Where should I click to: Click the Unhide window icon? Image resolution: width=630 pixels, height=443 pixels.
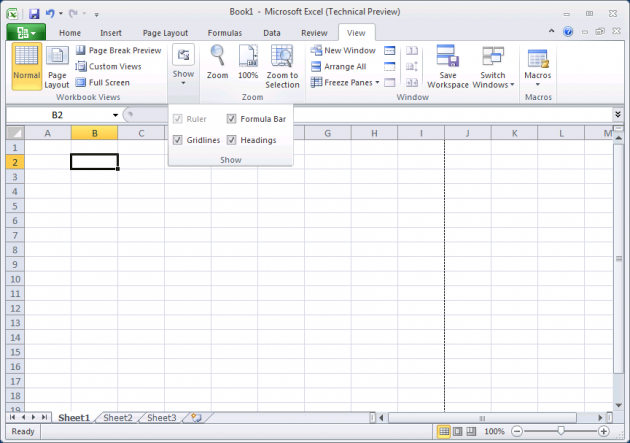[390, 82]
